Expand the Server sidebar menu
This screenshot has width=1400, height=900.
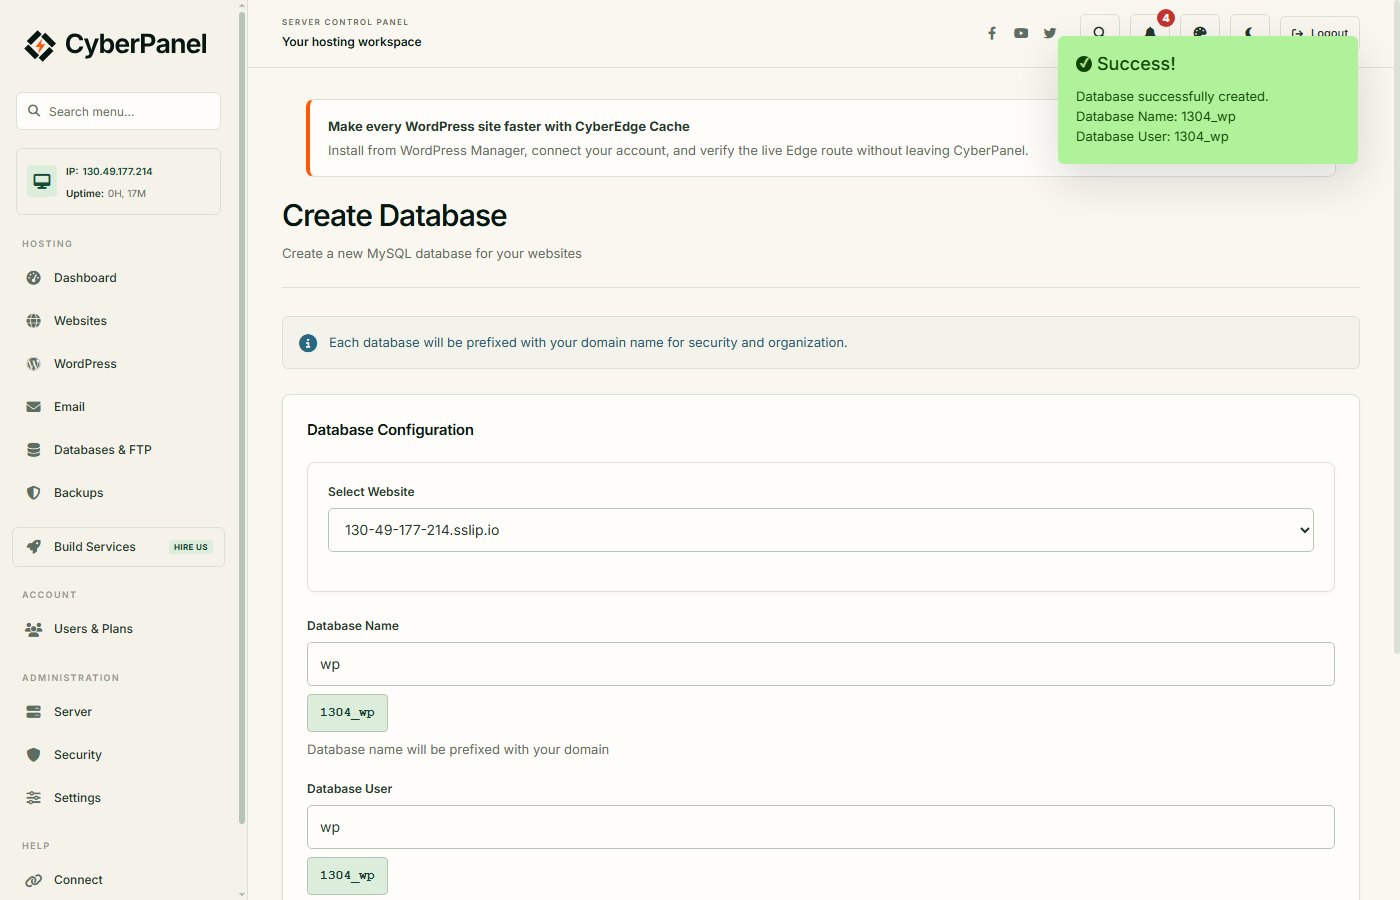point(119,712)
